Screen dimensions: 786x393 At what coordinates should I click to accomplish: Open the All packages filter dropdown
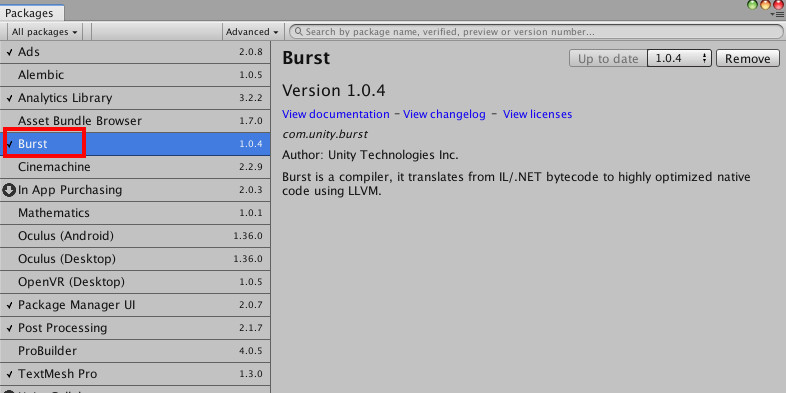tap(45, 32)
